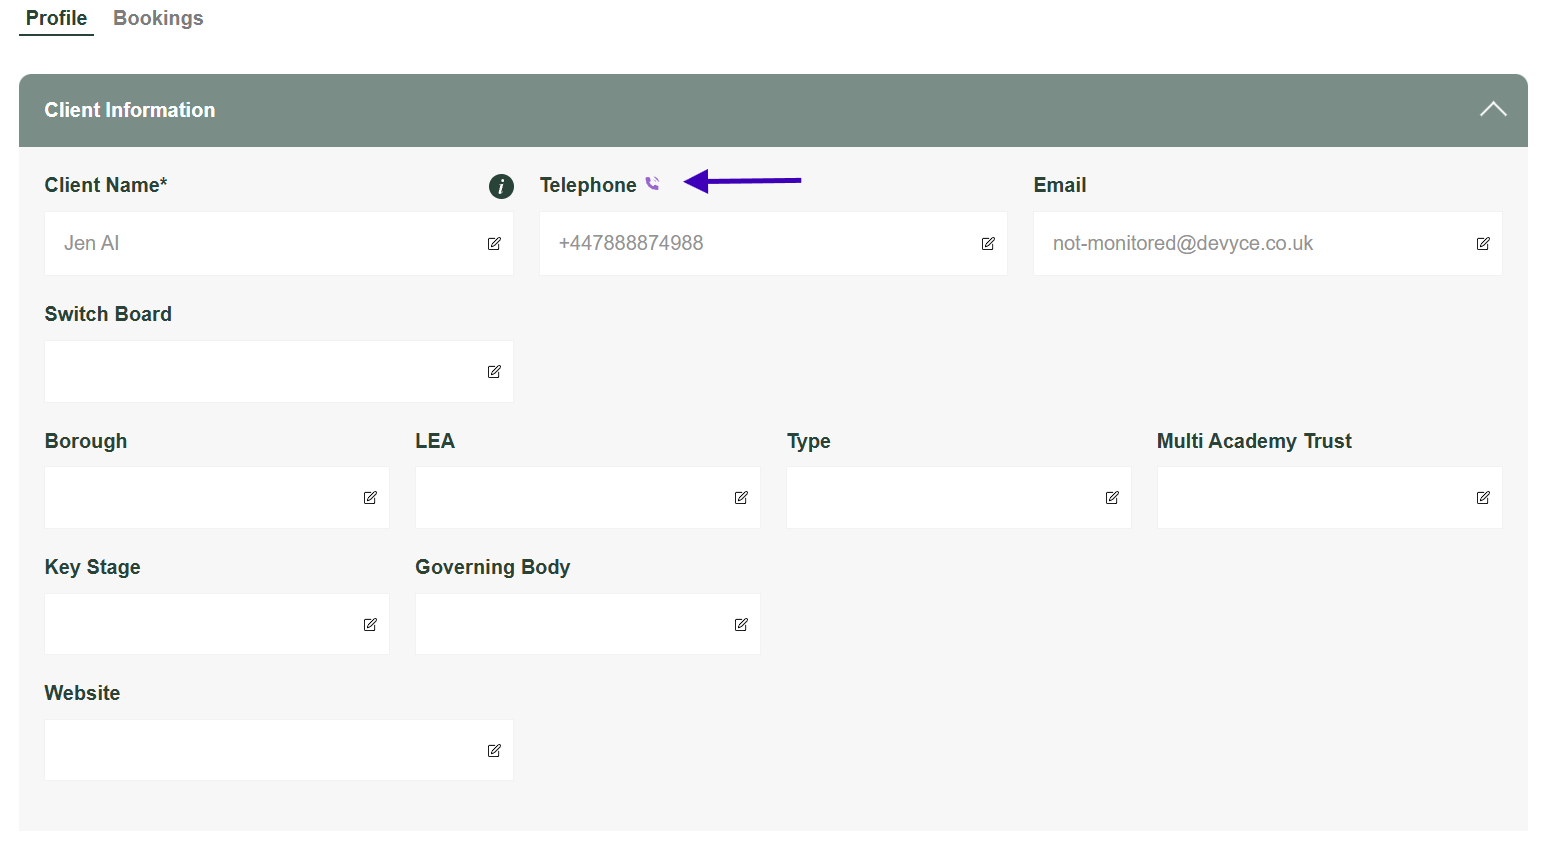Screen dimensions: 1542x842
Task: Click the edit icon in Website field
Action: pyautogui.click(x=494, y=750)
